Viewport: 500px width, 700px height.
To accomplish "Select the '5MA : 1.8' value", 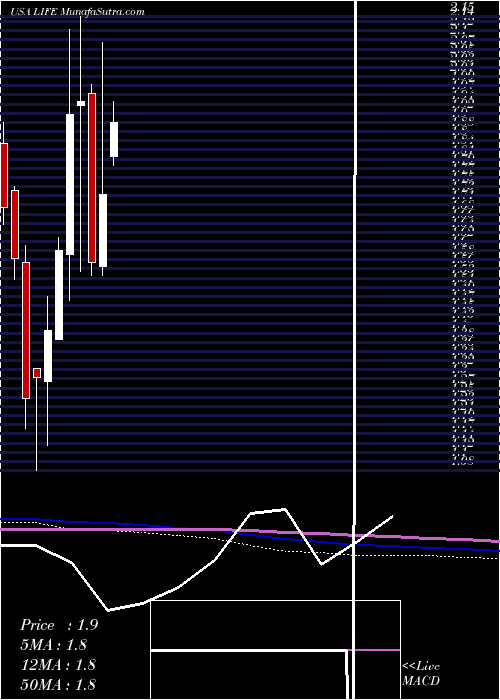I will pos(53,645).
